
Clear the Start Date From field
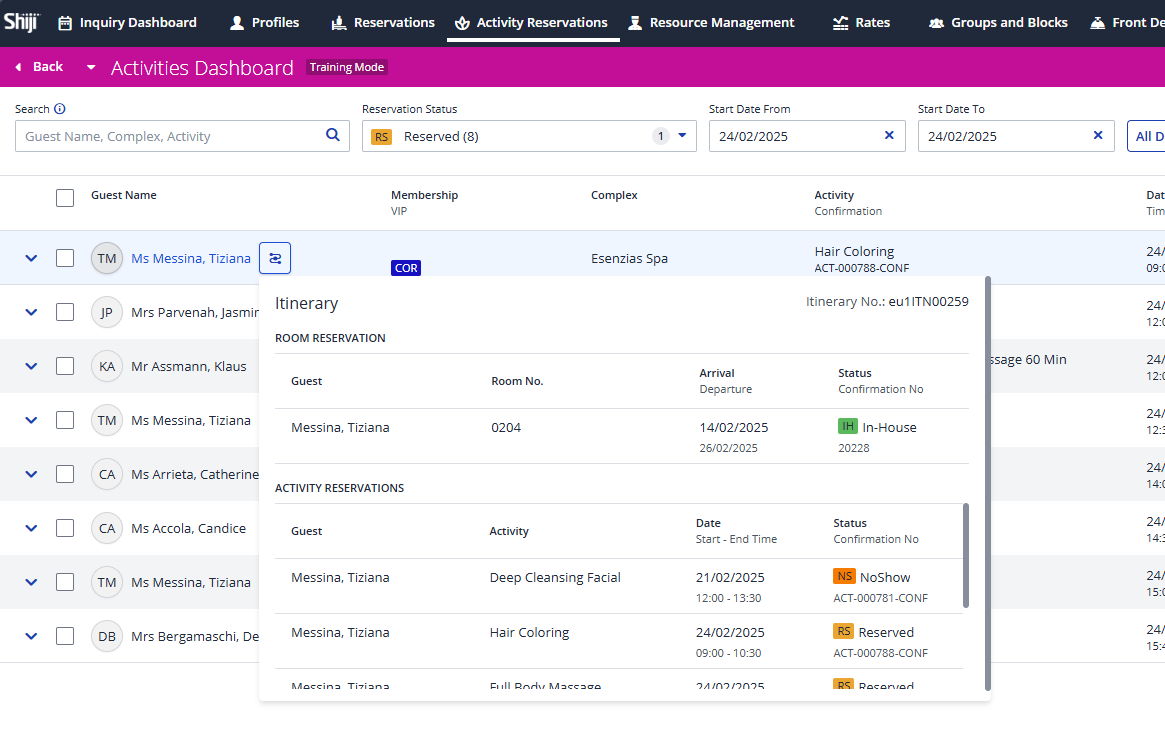tap(889, 136)
